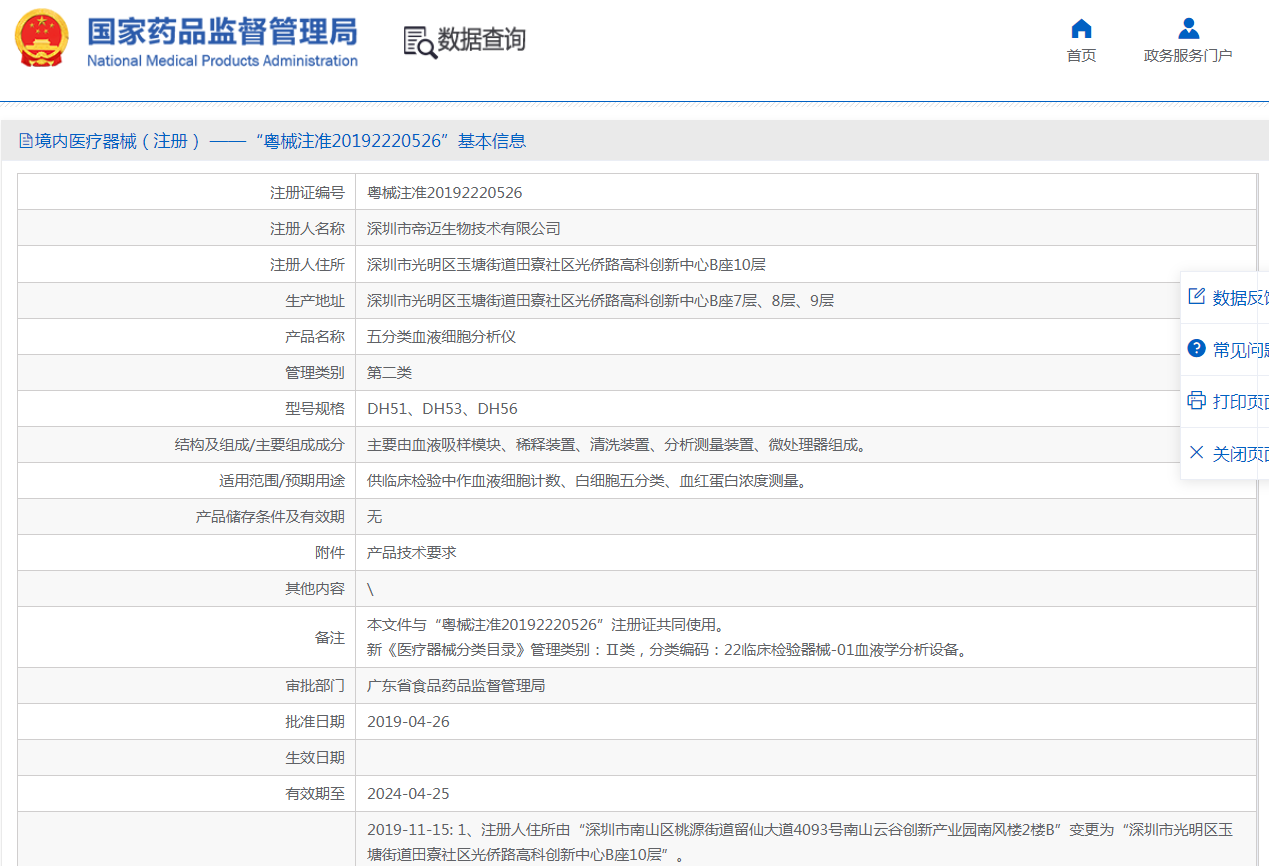Click the 注册证编号 row label
The image size is (1269, 866).
307,193
